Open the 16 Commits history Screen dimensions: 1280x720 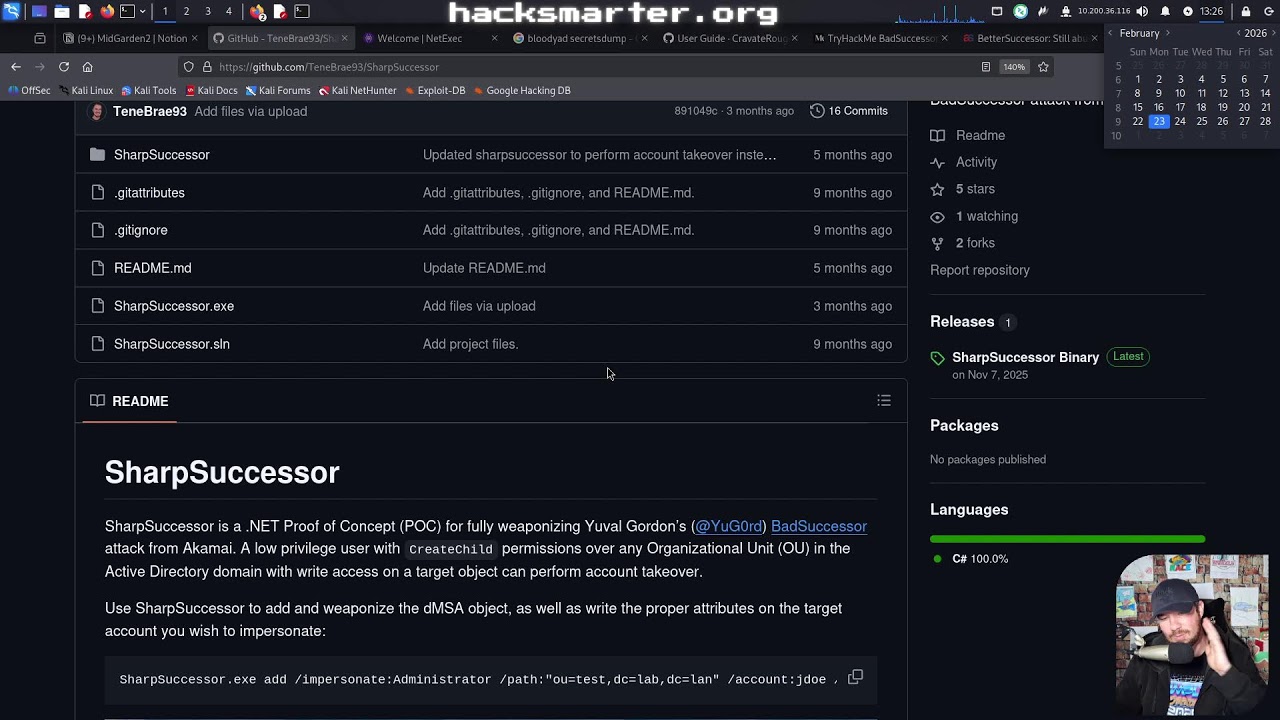click(849, 111)
